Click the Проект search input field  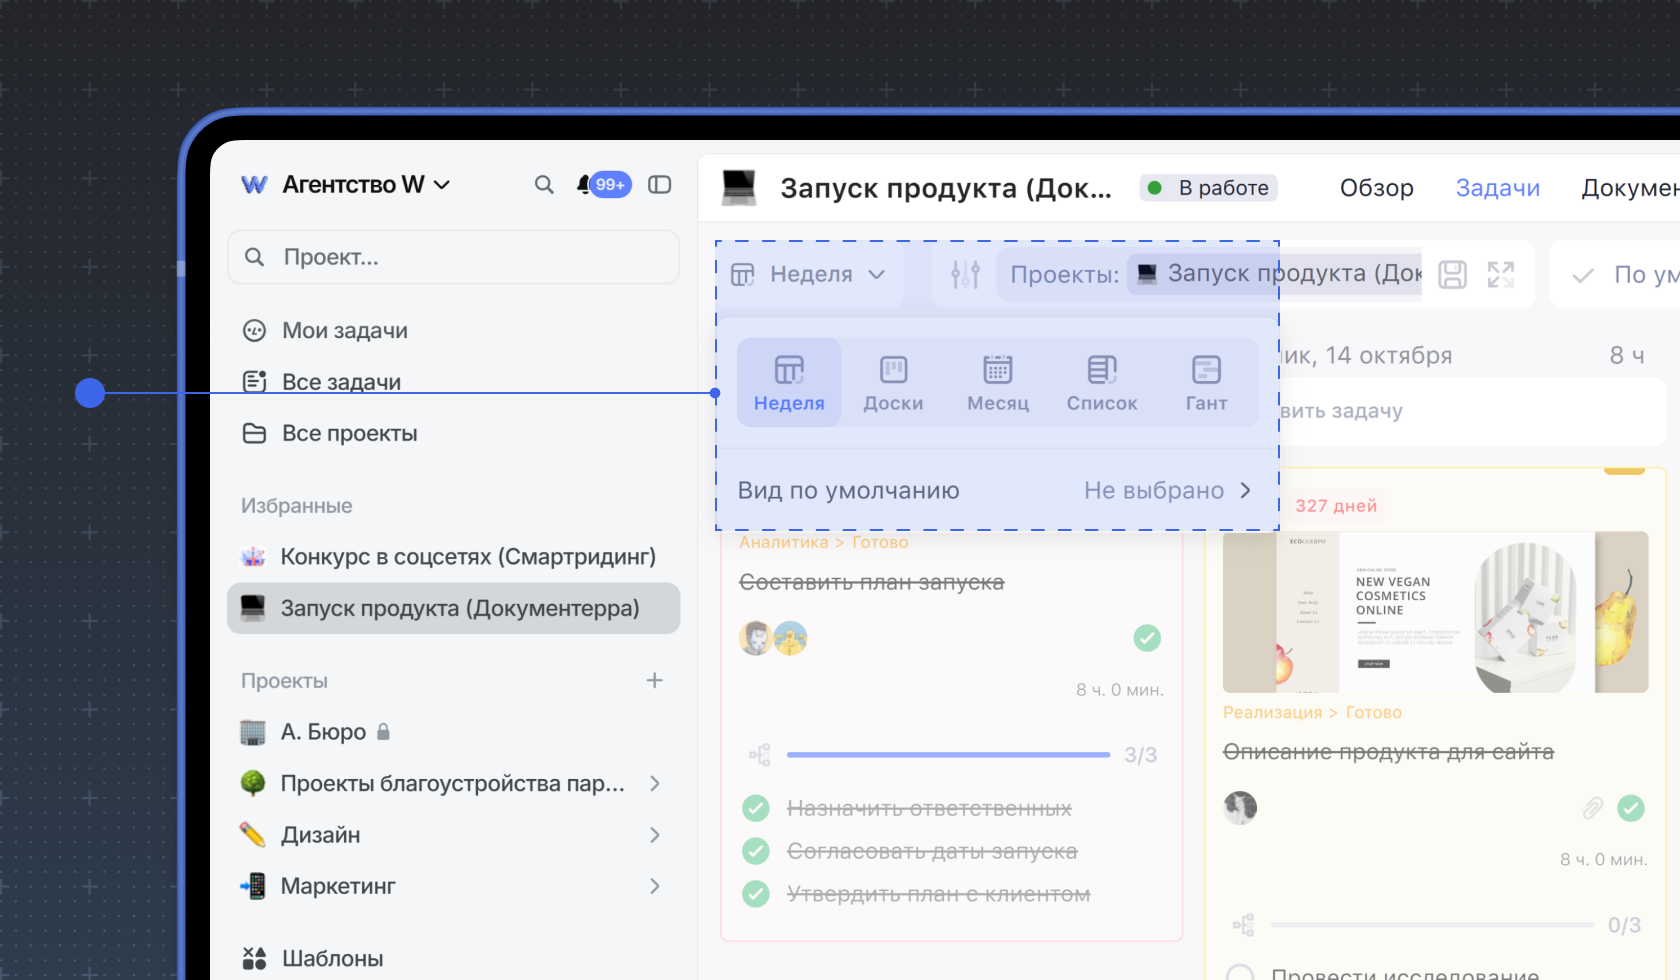454,257
